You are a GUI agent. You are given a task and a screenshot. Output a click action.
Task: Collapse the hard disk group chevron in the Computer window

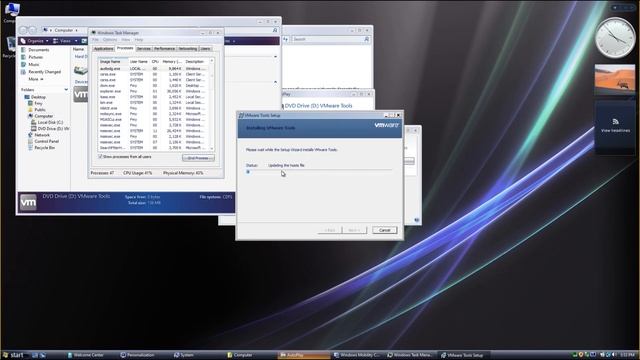[x=276, y=57]
